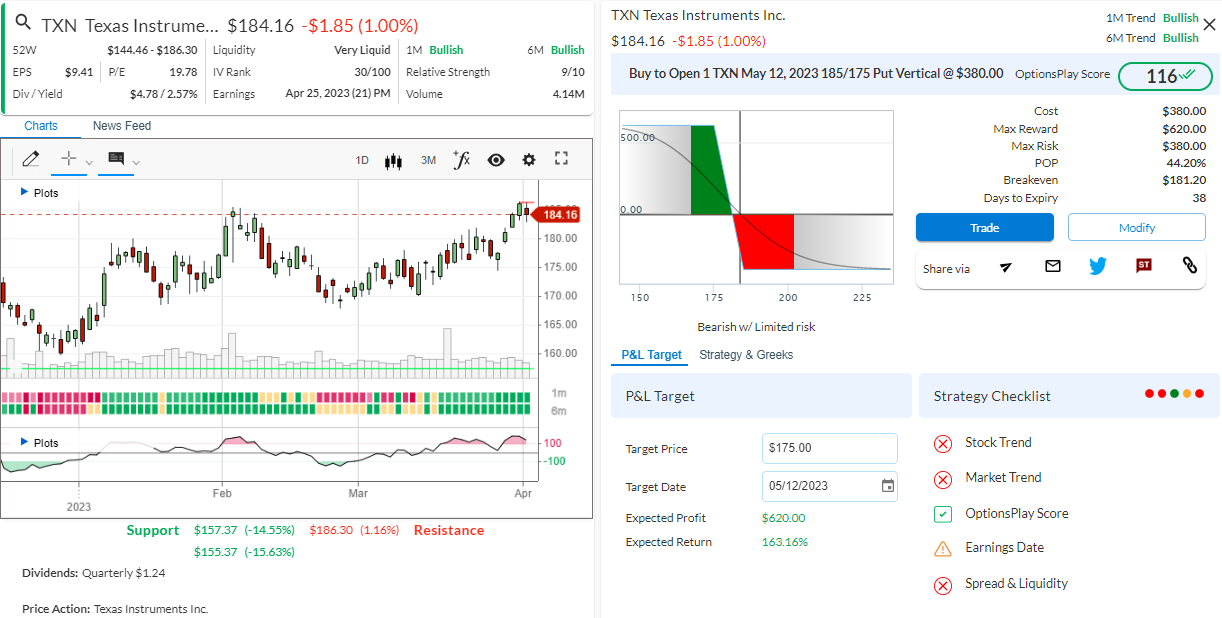
Task: Switch to the Charts tab
Action: point(41,126)
